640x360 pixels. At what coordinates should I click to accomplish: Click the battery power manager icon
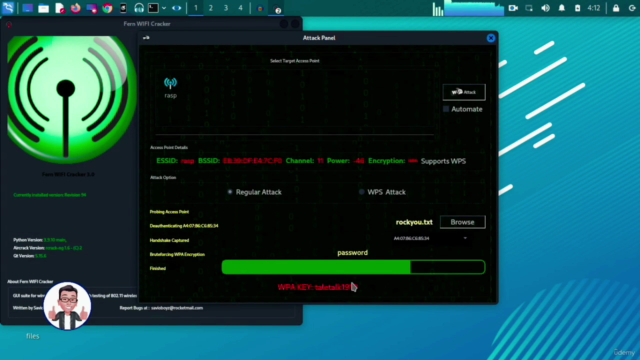577,8
